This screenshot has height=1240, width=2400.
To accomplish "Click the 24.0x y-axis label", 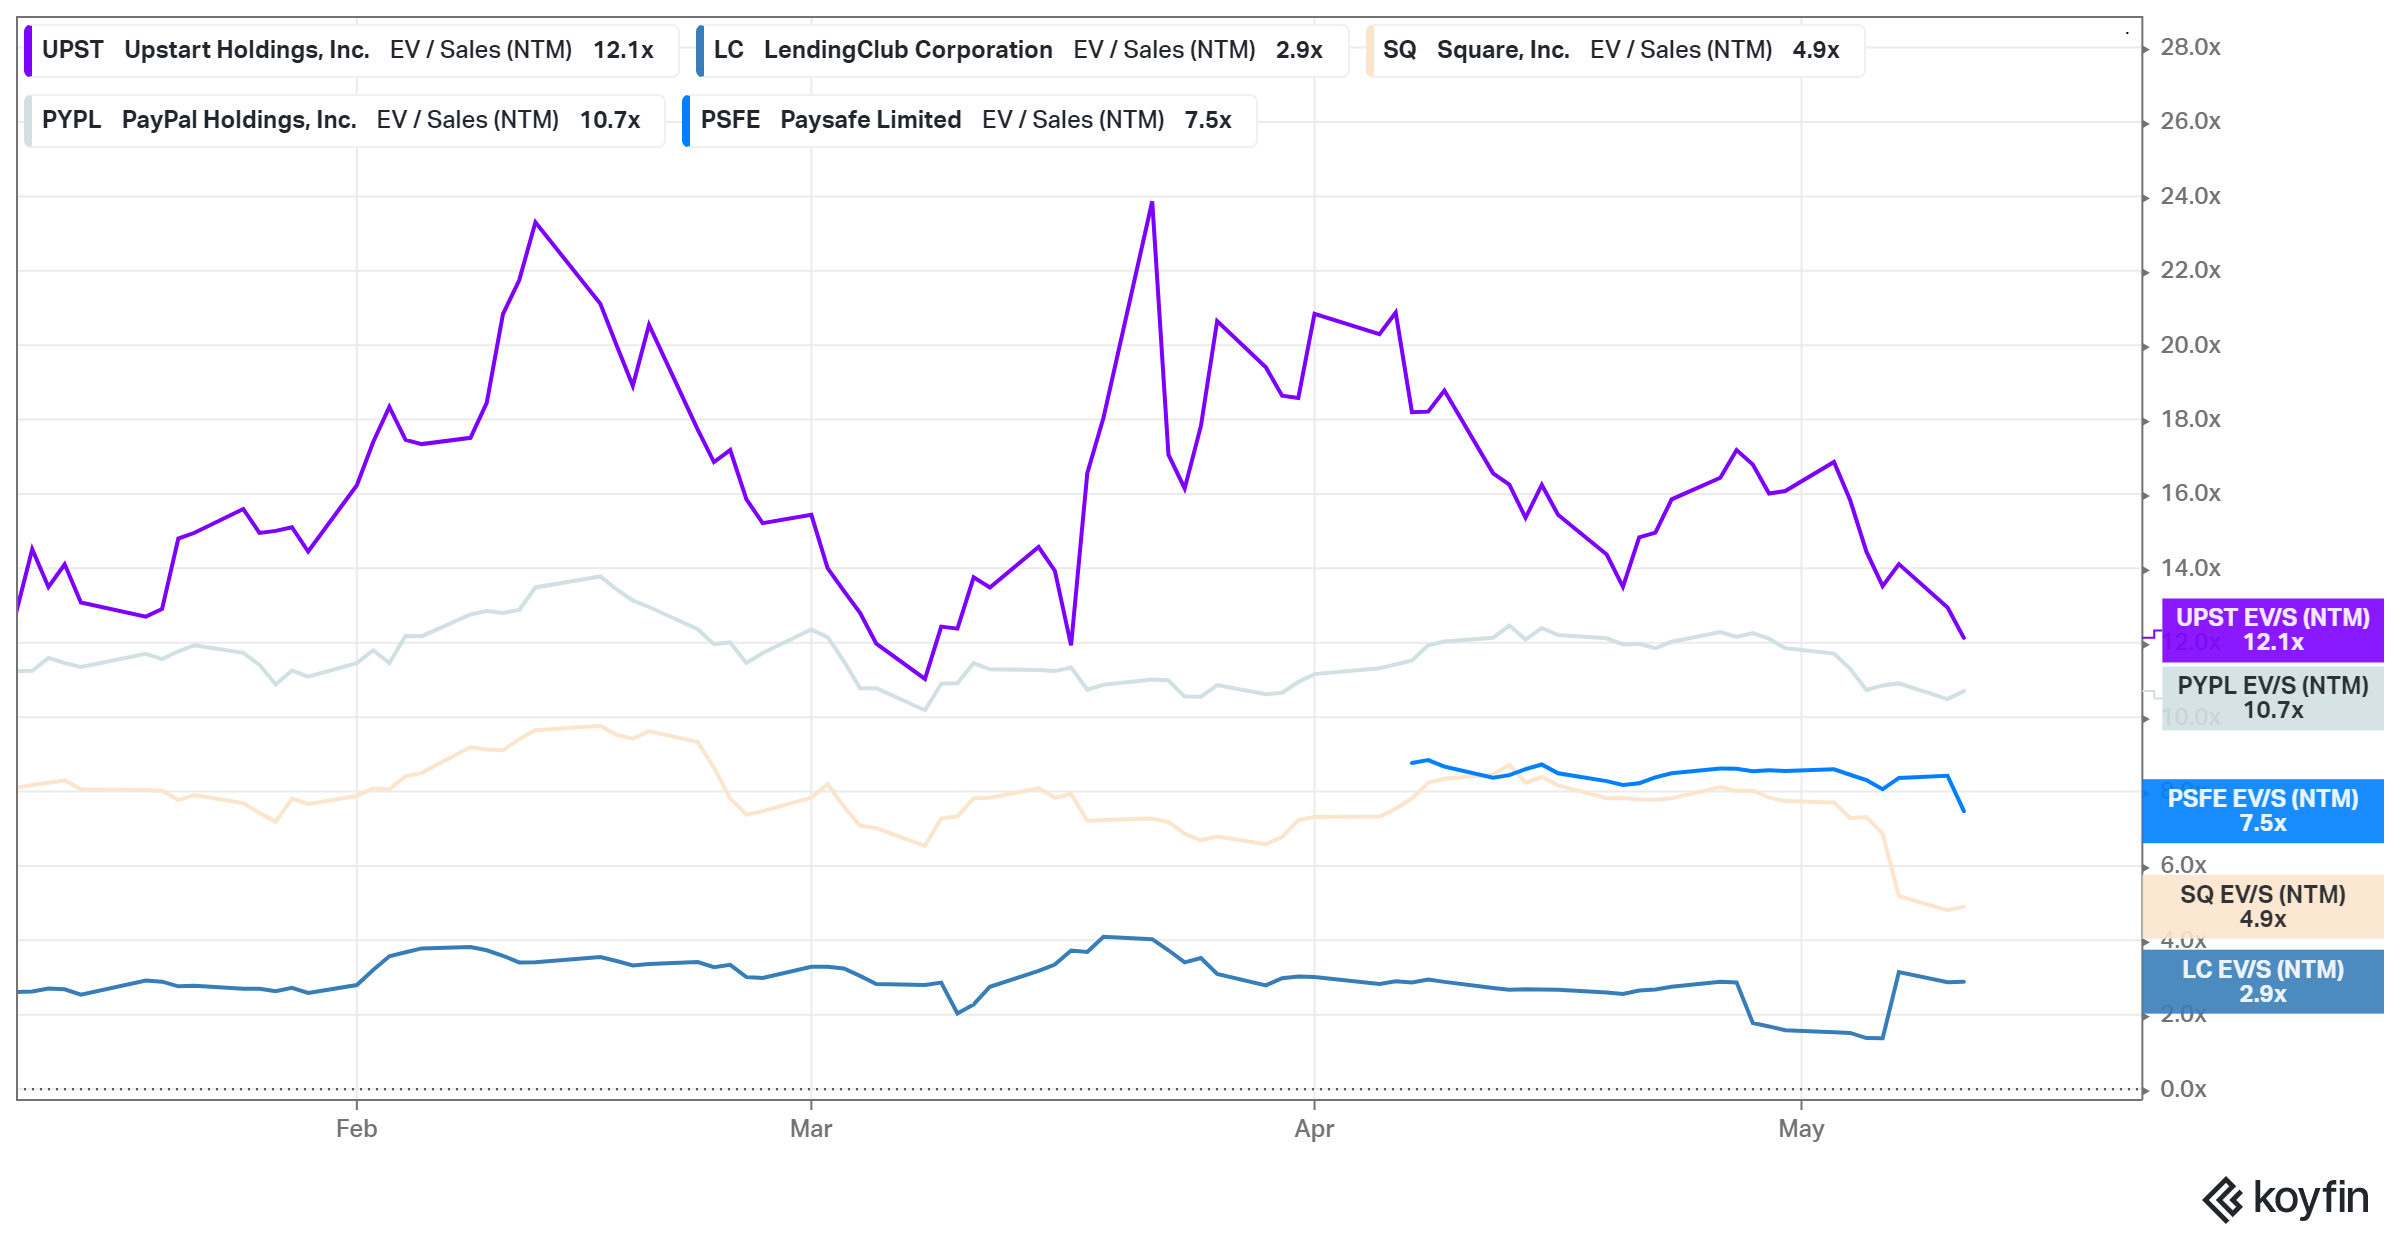I will 2190,197.
